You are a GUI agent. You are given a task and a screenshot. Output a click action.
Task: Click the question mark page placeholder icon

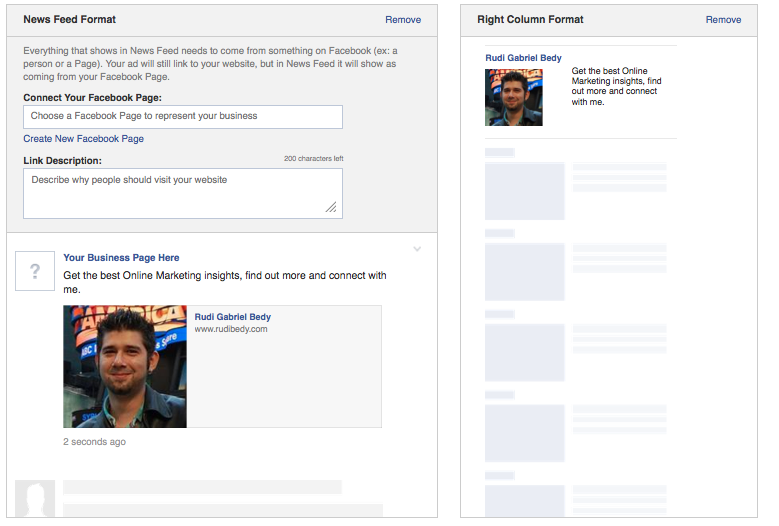click(x=35, y=271)
